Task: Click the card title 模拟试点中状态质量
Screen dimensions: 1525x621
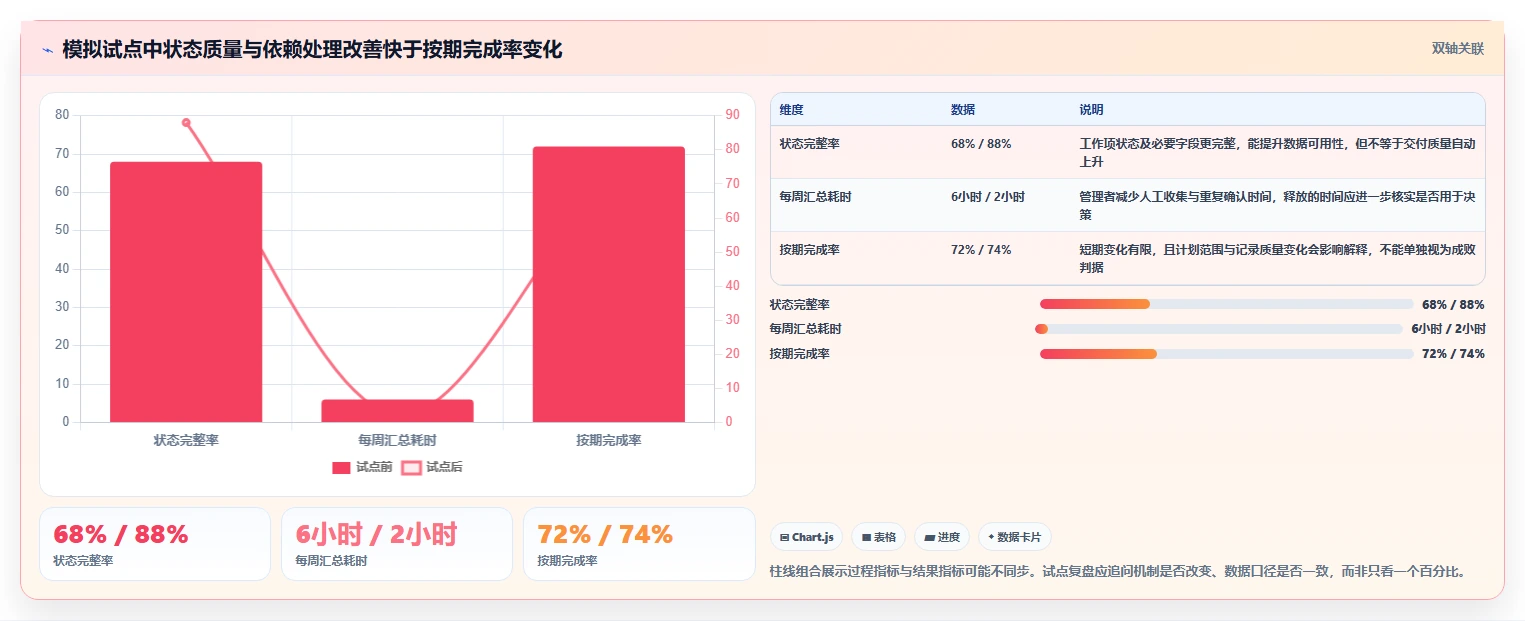Action: (312, 49)
